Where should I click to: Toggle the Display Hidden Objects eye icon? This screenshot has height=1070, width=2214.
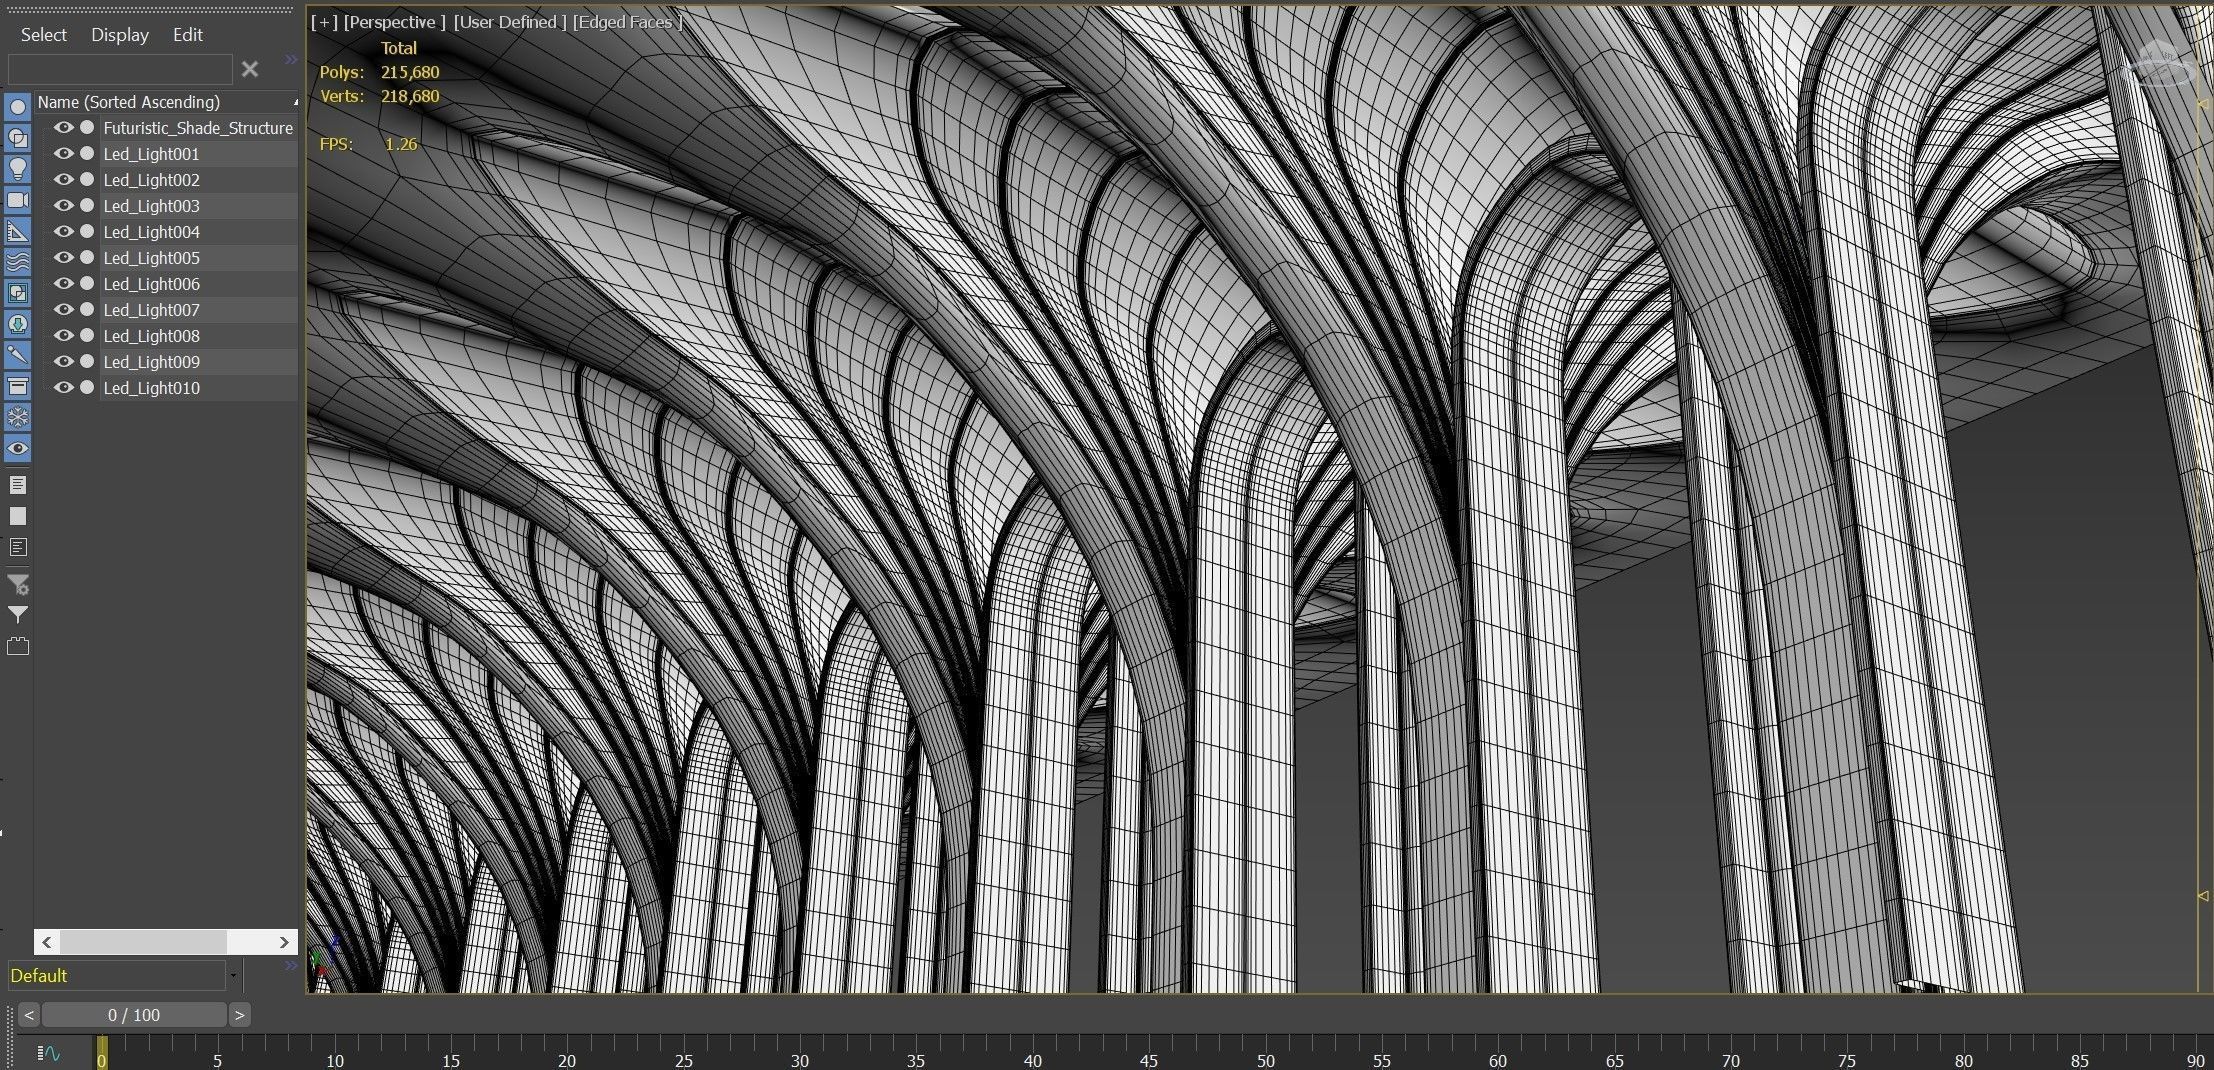point(17,448)
